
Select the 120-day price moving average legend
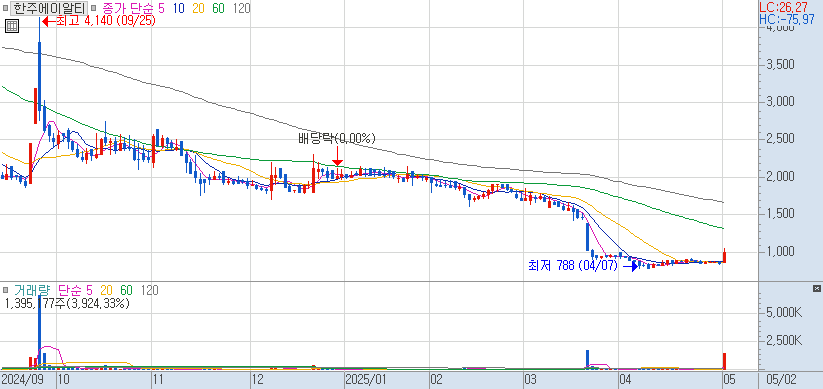click(x=241, y=8)
